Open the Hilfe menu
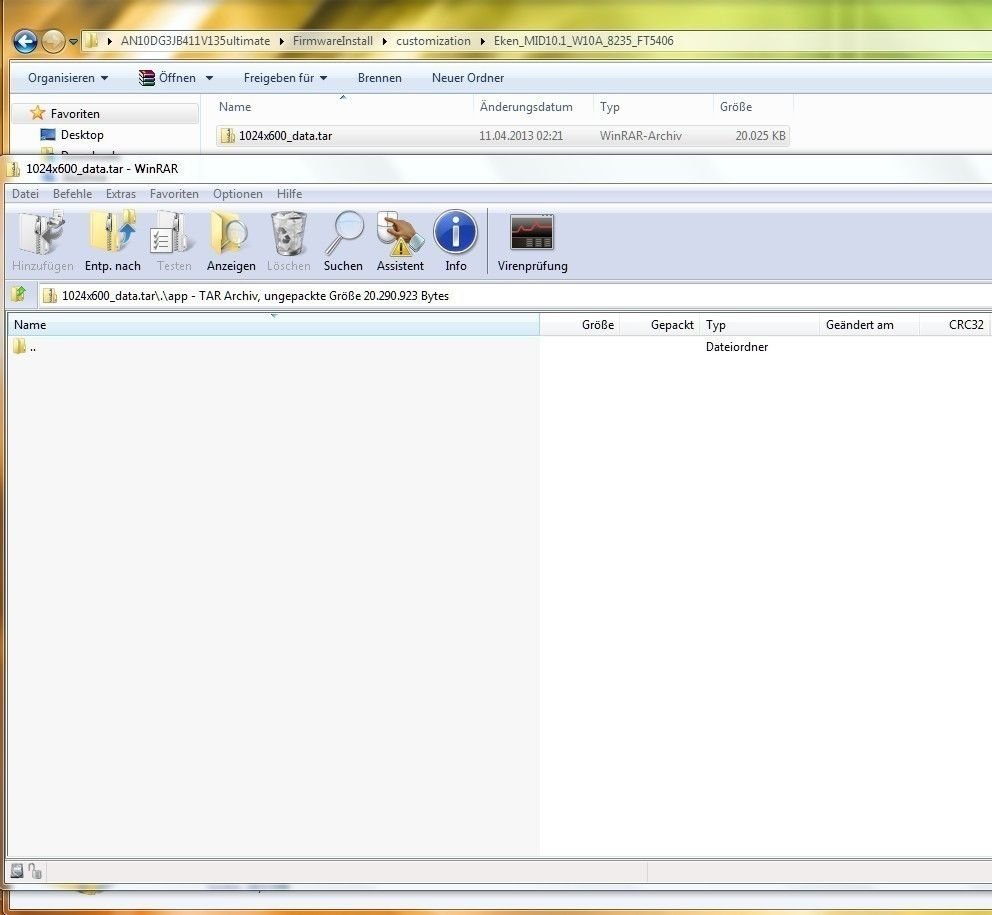992x915 pixels. (x=289, y=194)
